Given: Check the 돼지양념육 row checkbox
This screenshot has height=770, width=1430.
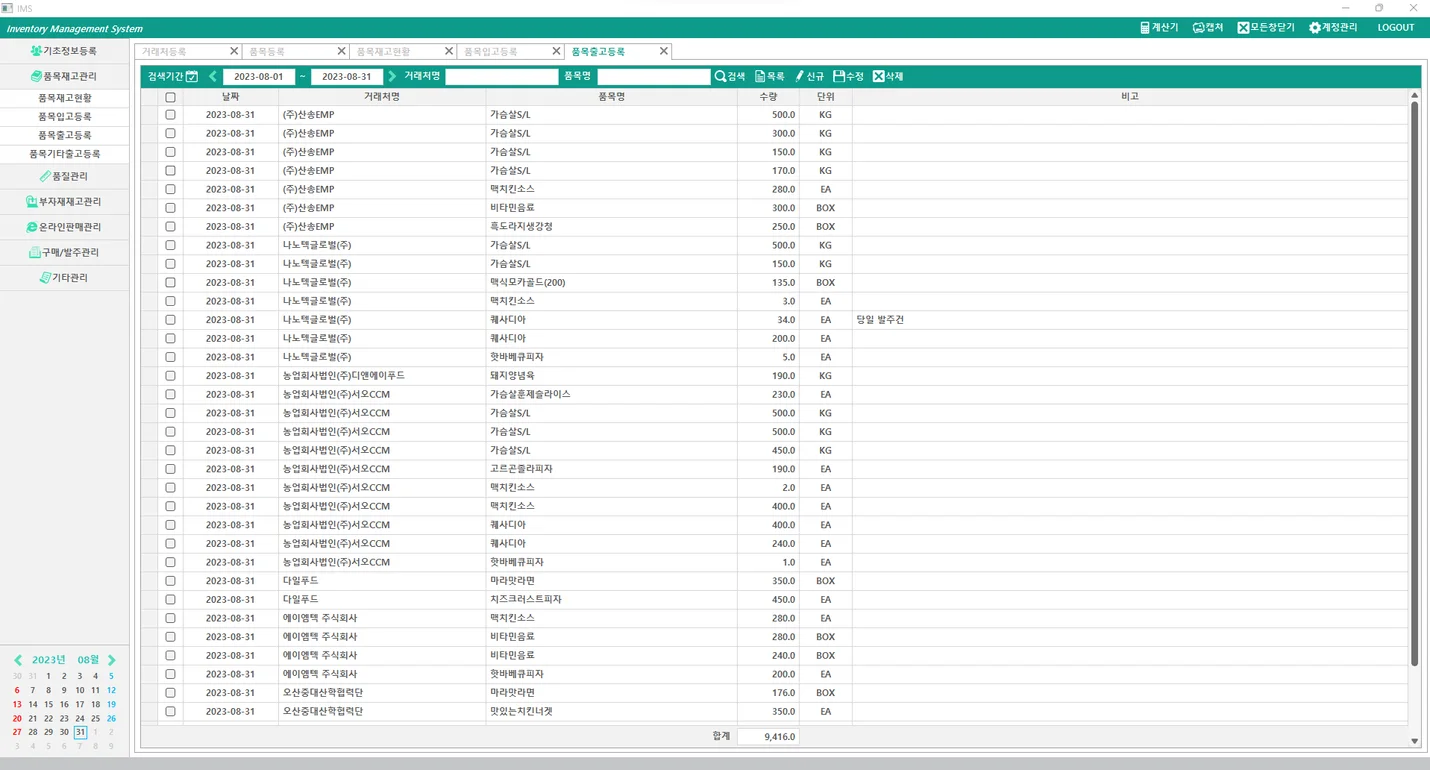Looking at the screenshot, I should (x=170, y=375).
